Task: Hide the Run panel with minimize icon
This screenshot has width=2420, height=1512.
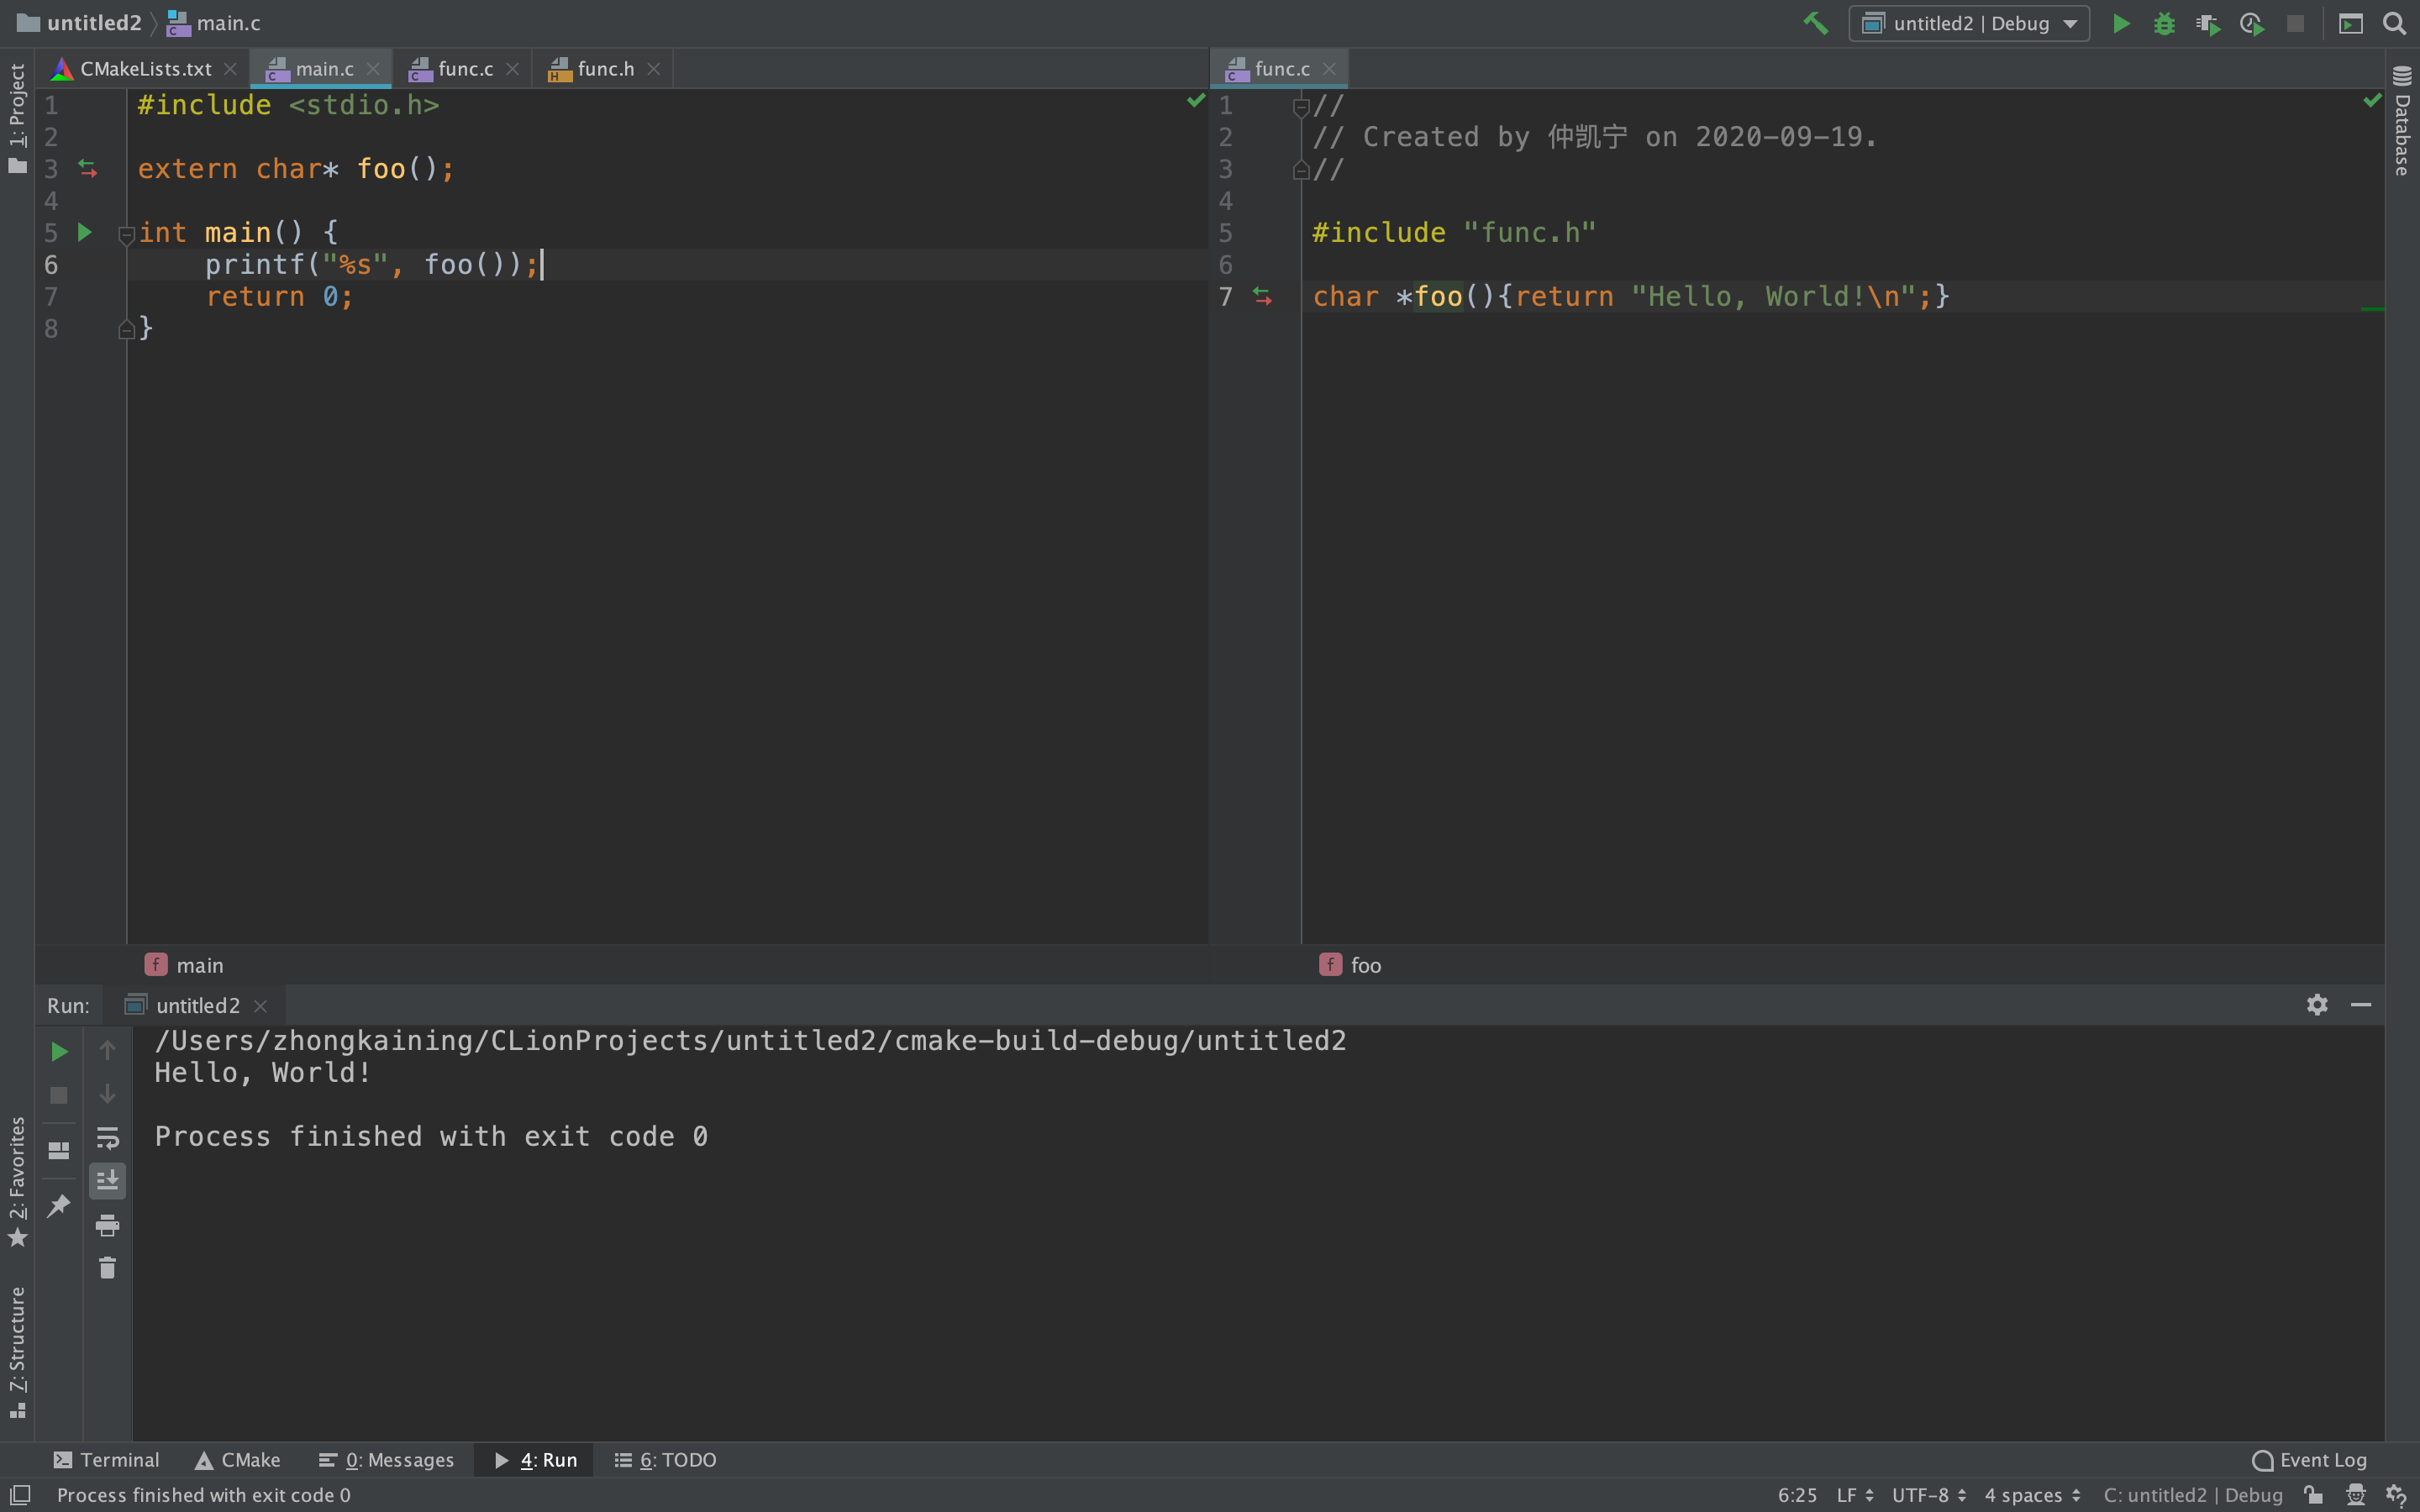Action: coord(2361,1004)
